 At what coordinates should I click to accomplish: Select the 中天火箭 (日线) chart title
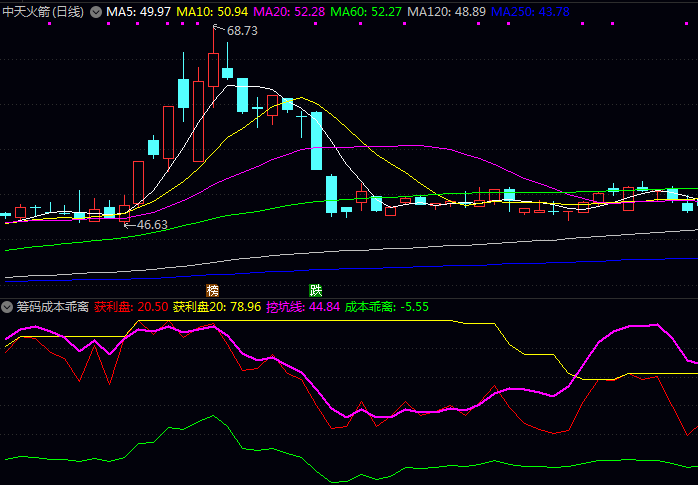43,12
